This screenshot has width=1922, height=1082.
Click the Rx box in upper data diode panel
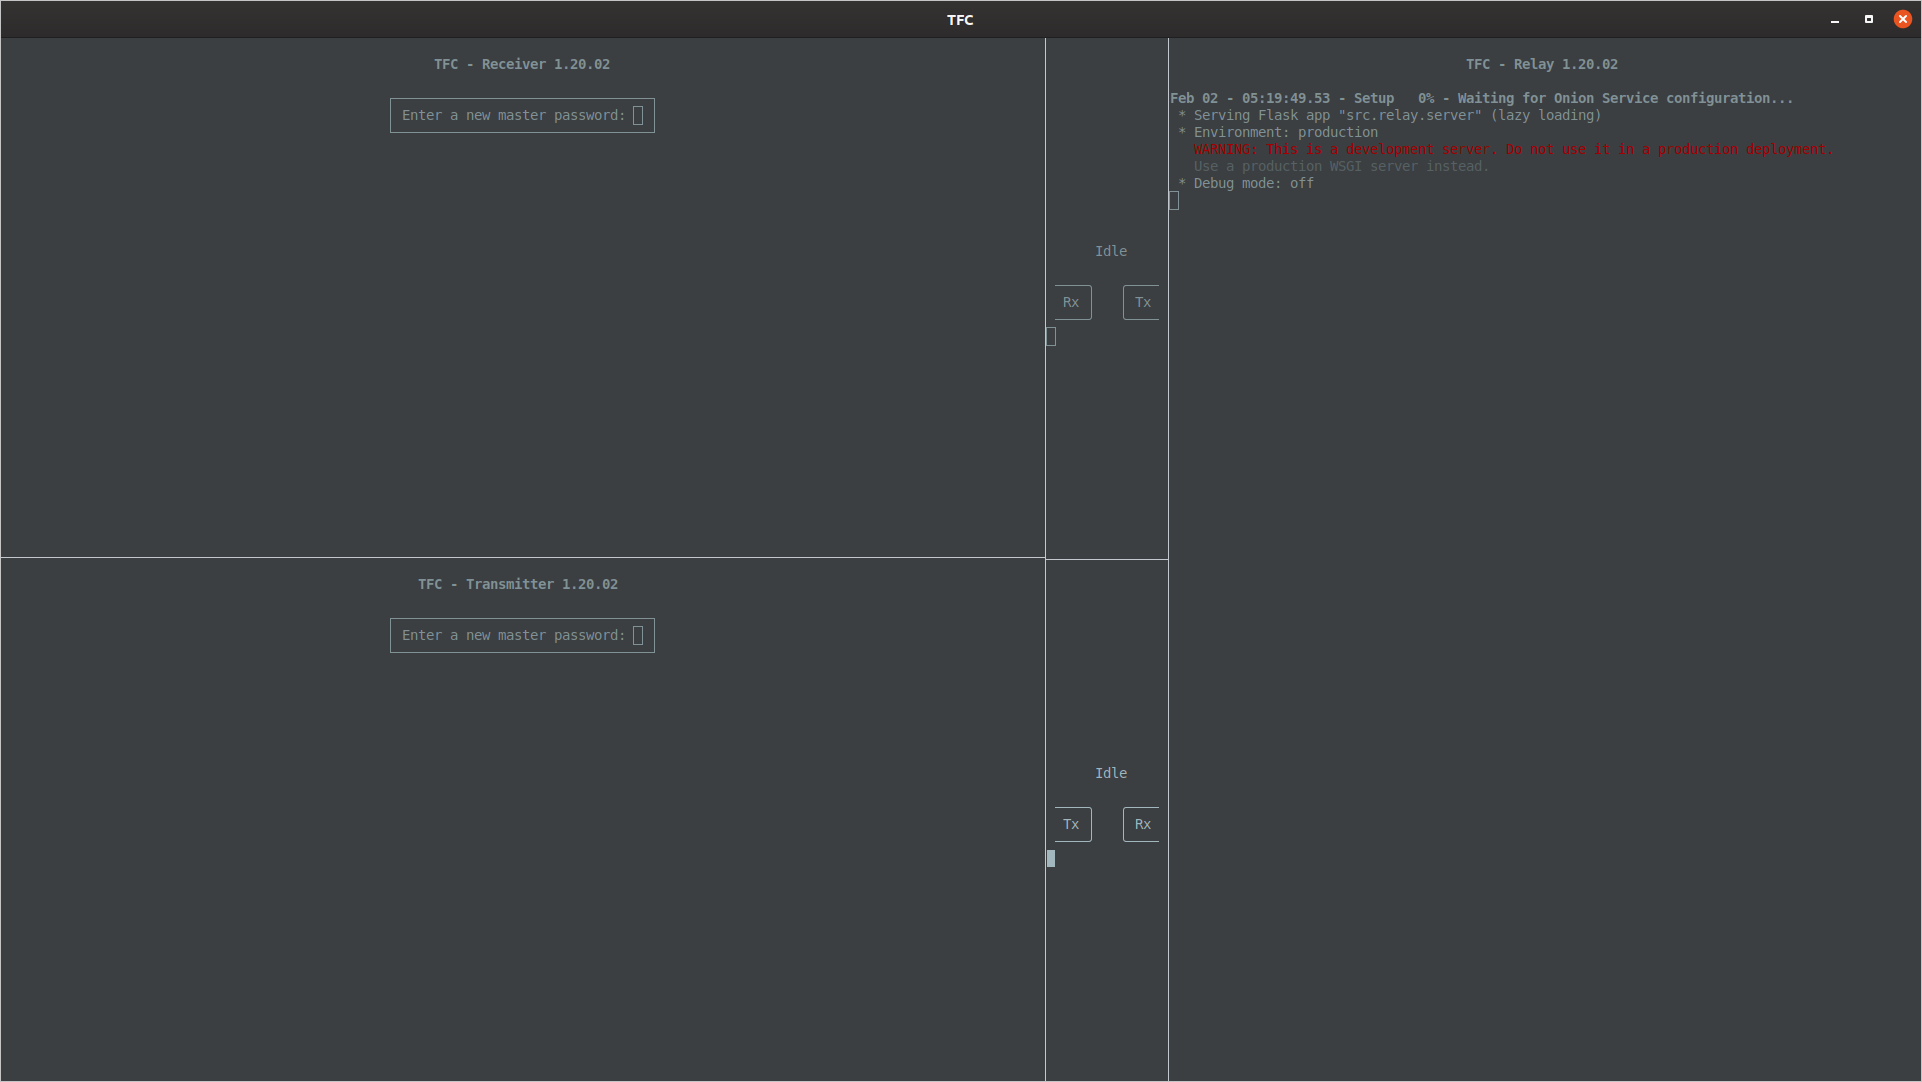1071,302
